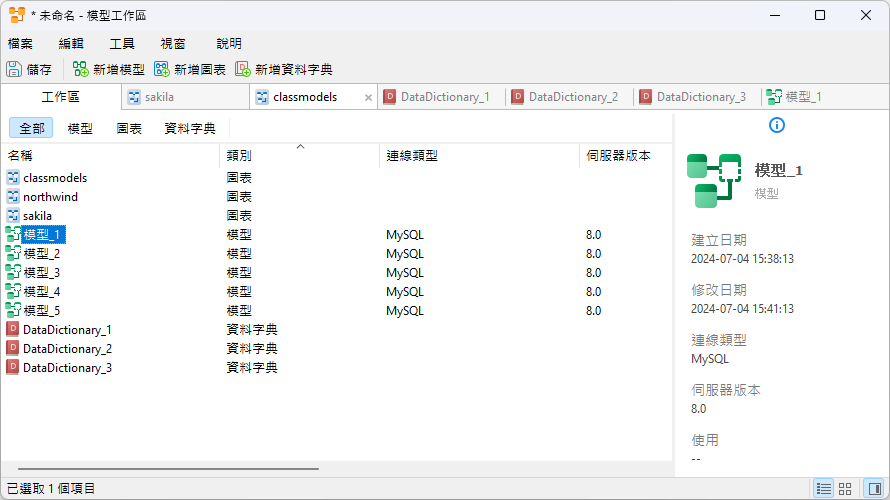Click the 儲存 save icon in toolbar
This screenshot has width=890, height=500.
click(x=14, y=69)
